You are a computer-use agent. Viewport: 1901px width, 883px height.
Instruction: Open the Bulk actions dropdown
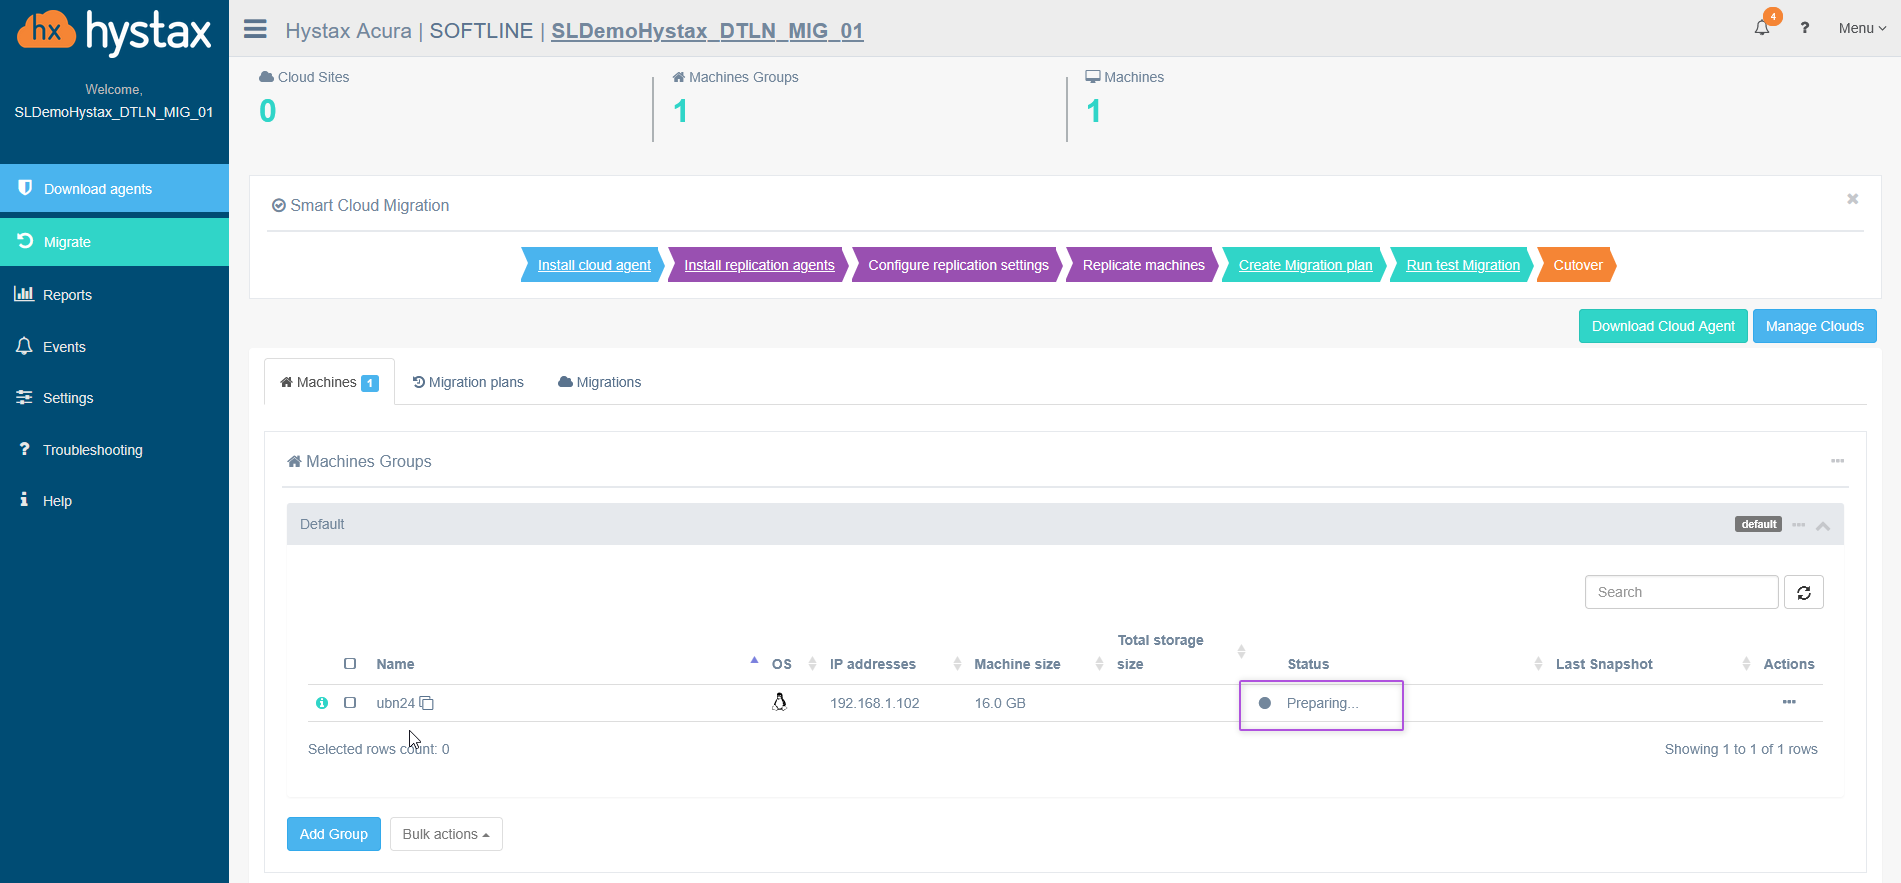click(446, 834)
